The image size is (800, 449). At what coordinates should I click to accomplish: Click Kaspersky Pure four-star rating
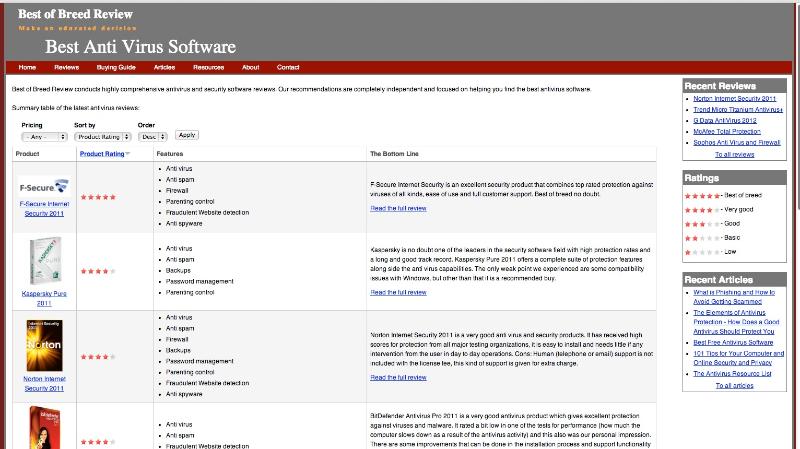coord(98,271)
